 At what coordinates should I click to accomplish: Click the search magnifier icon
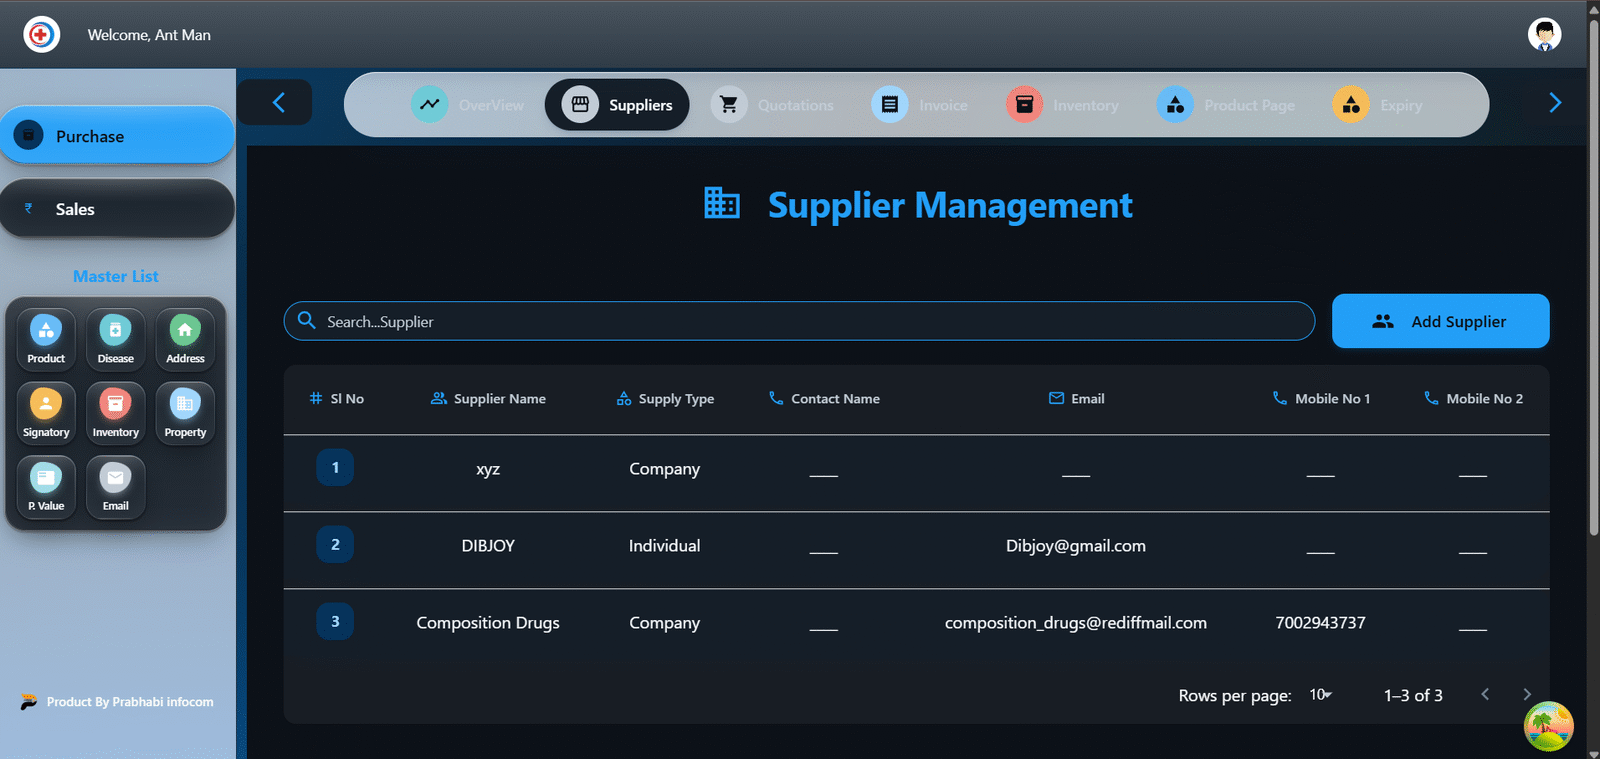click(x=307, y=320)
